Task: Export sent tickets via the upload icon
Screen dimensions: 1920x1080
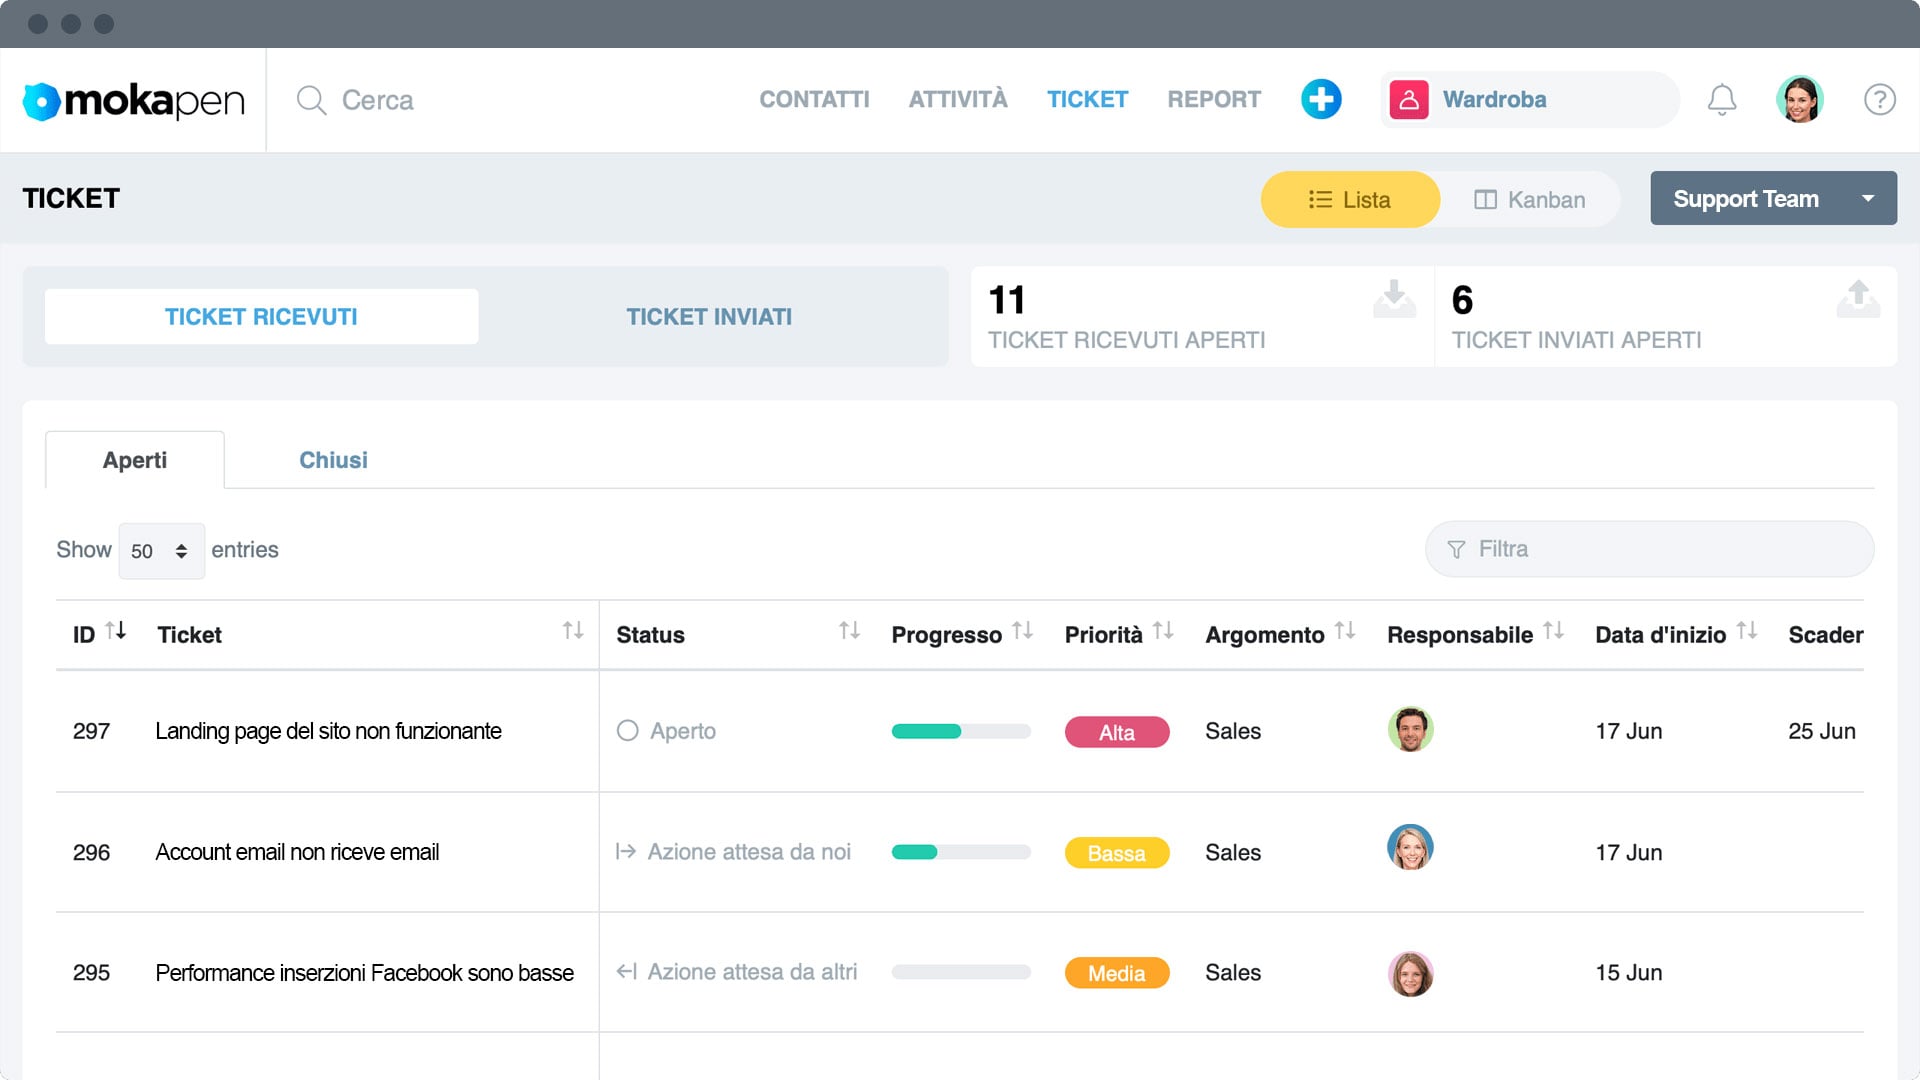Action: click(x=1858, y=299)
